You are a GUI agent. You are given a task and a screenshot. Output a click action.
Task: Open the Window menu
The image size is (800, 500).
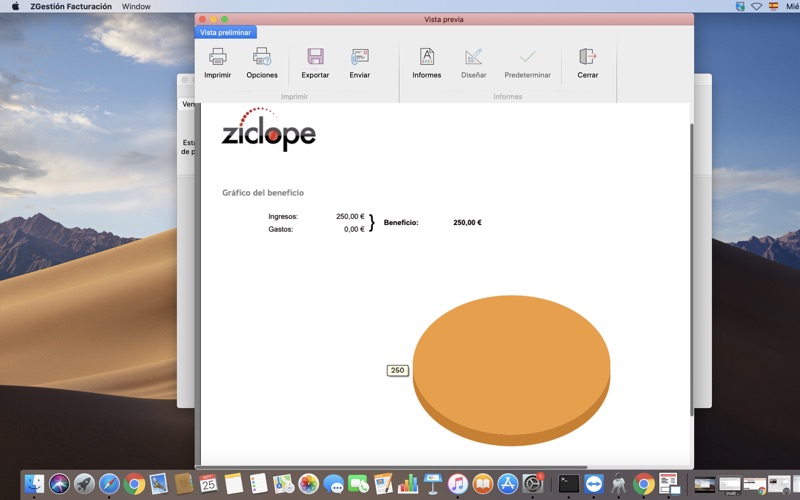click(136, 6)
